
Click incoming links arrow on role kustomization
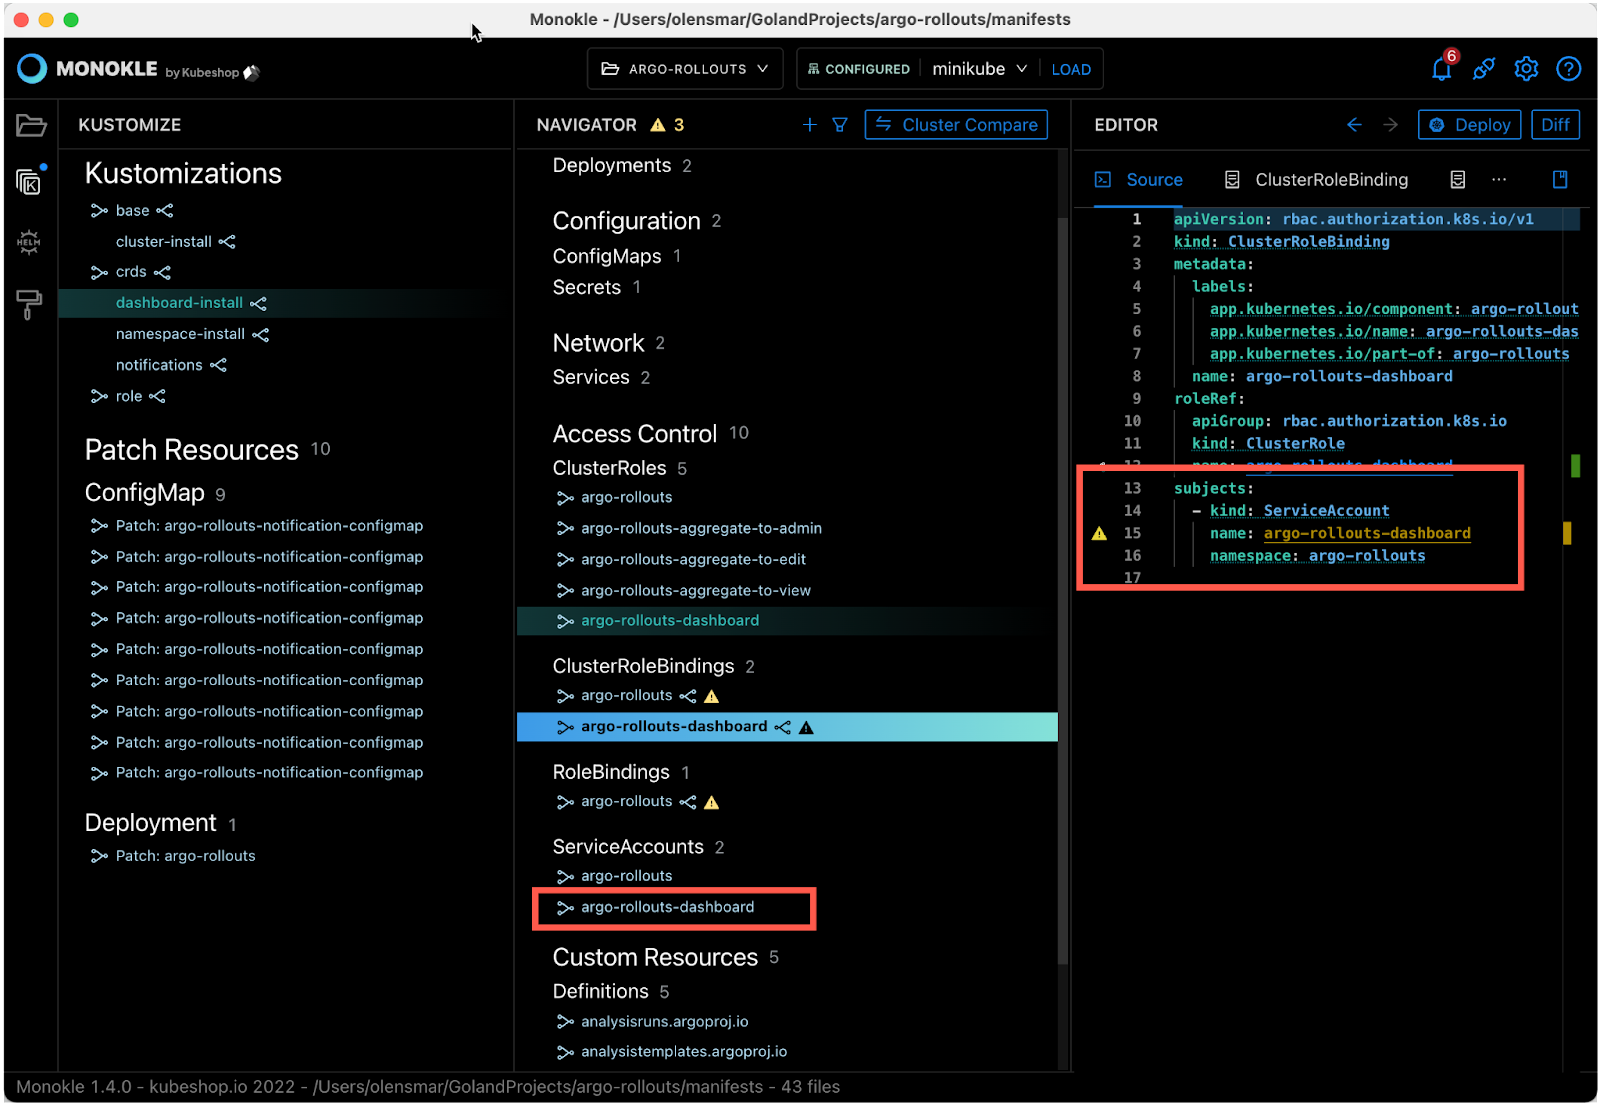coord(99,396)
